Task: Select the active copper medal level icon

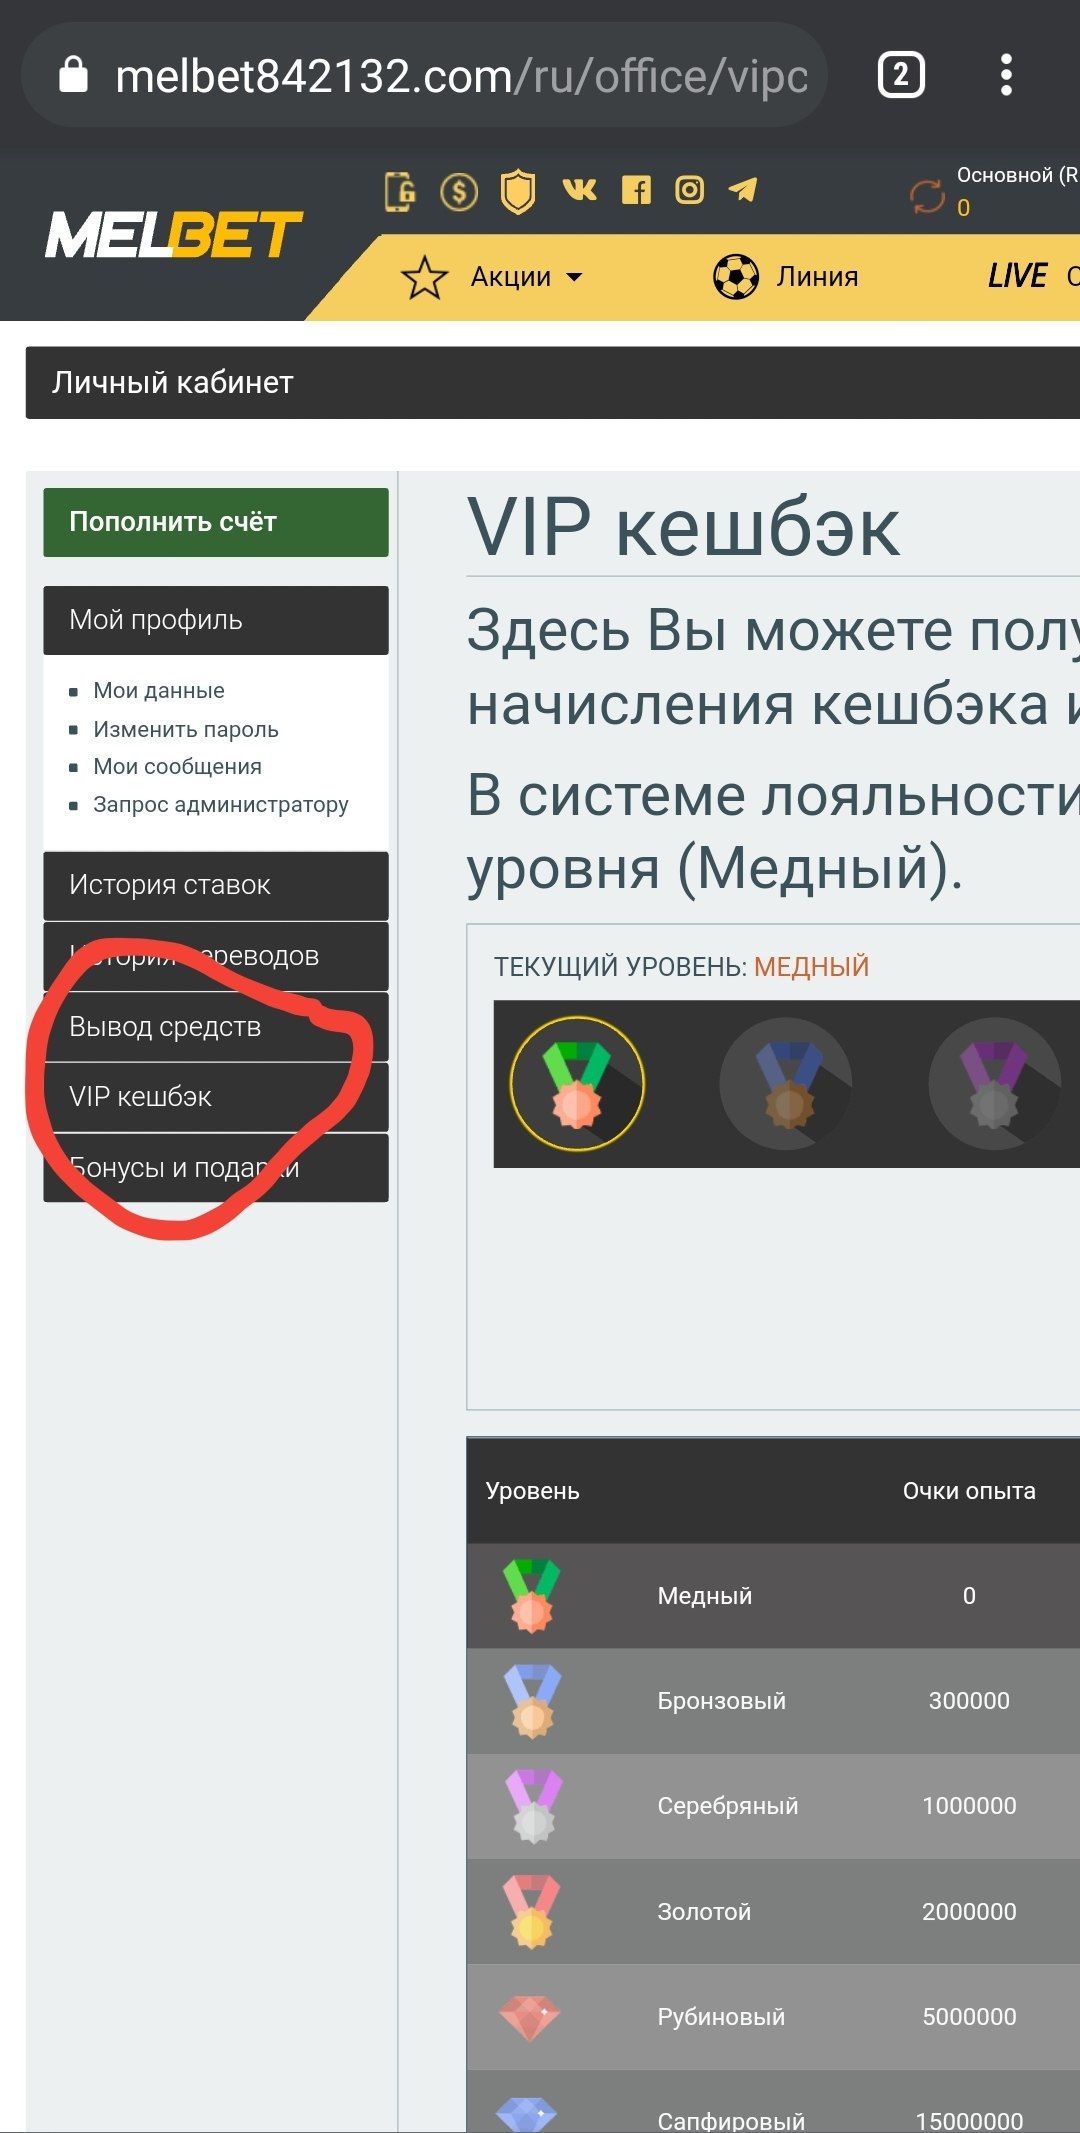Action: pyautogui.click(x=577, y=1084)
